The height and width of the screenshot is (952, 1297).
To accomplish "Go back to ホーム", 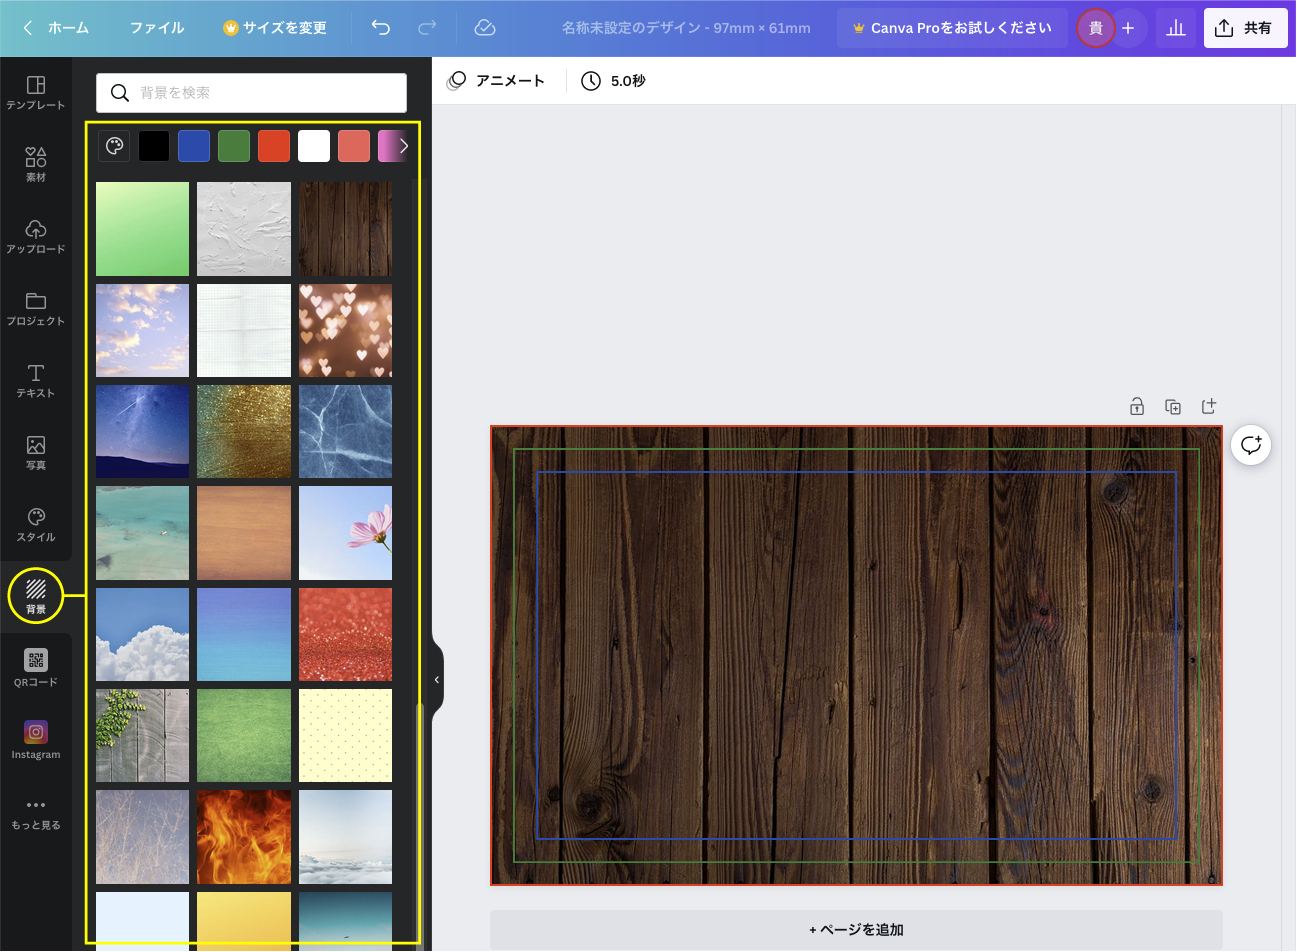I will point(56,28).
